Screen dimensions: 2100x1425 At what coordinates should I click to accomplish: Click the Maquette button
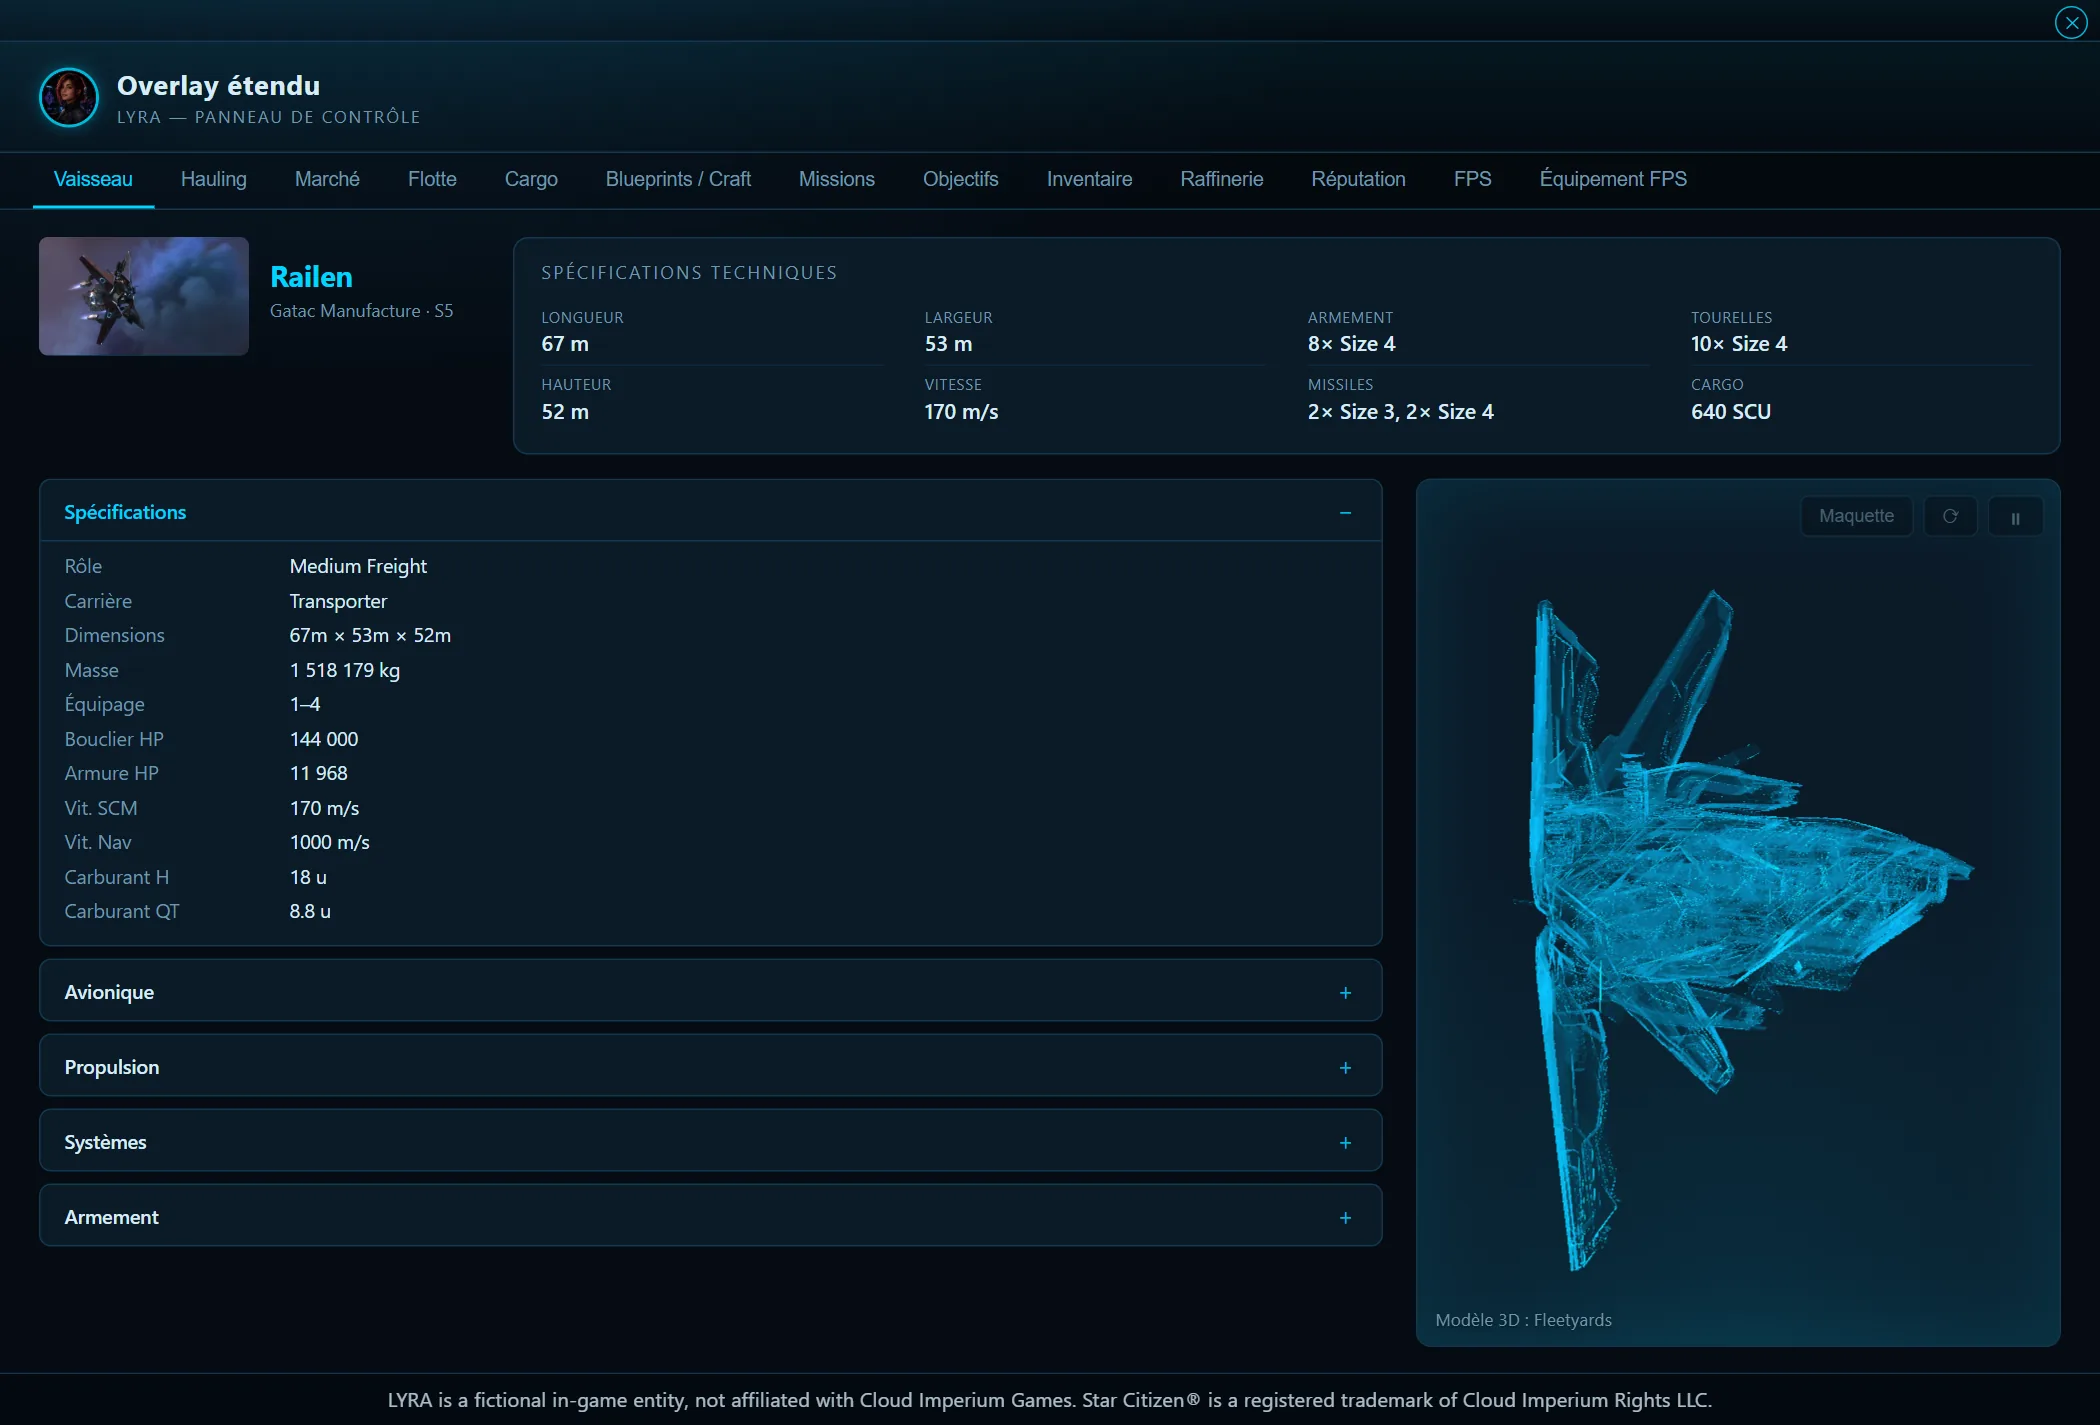[1856, 516]
